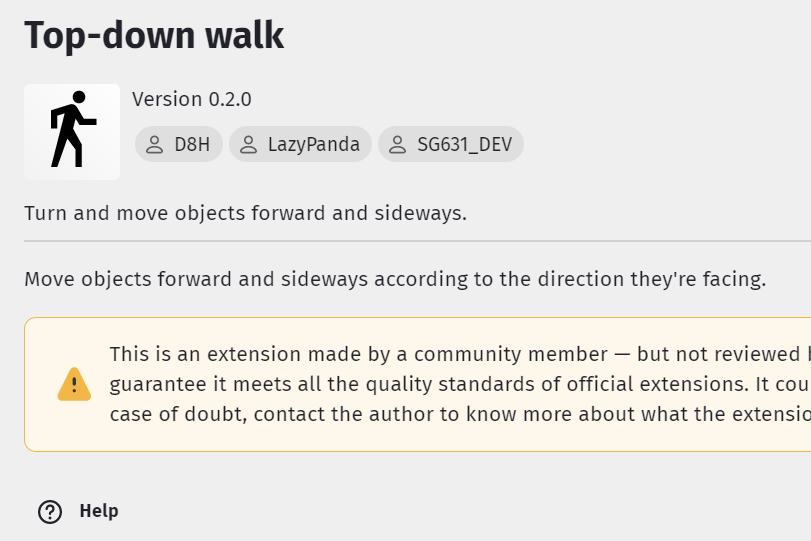This screenshot has width=811, height=541.
Task: Open the D8H author chip
Action: (x=179, y=144)
